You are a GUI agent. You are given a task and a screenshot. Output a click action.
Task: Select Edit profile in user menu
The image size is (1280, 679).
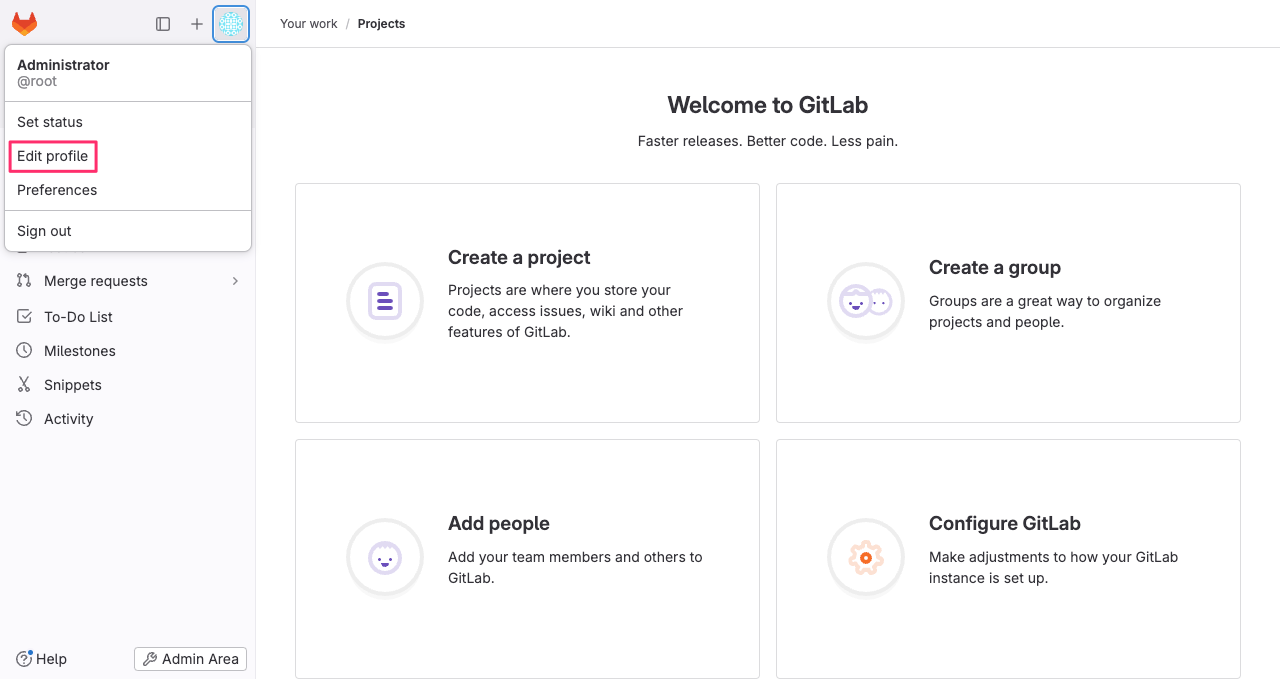click(128, 156)
